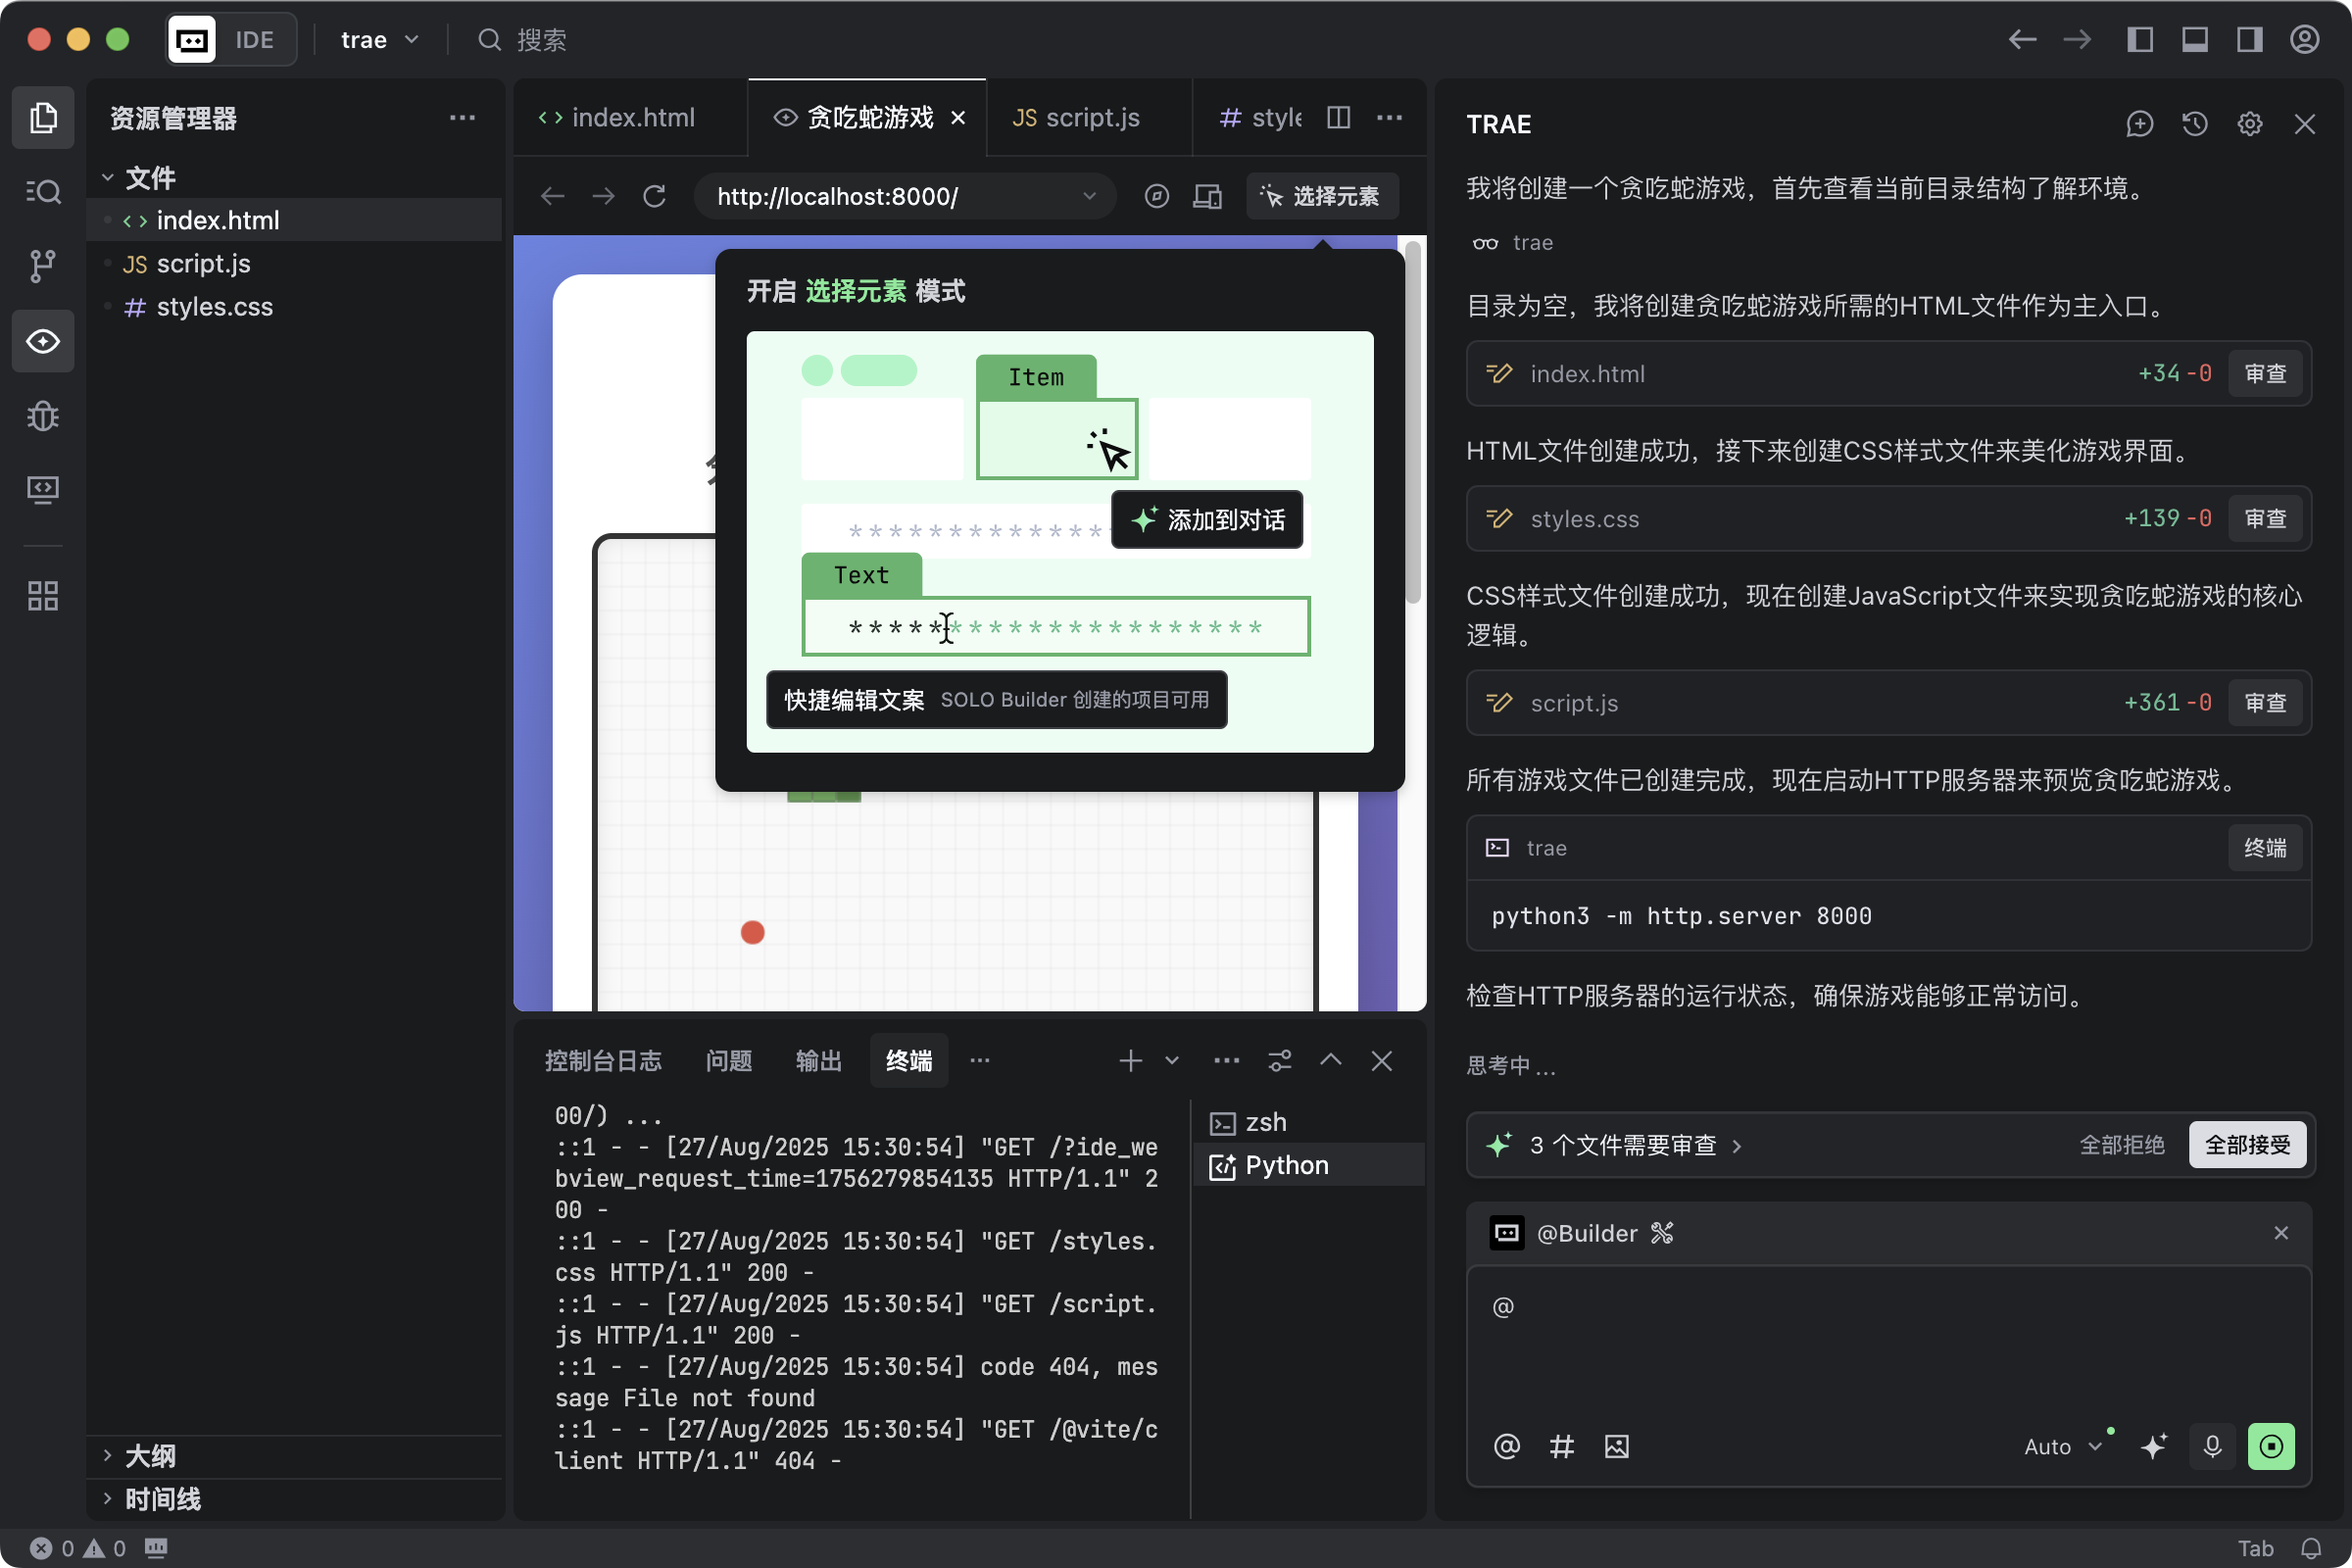The width and height of the screenshot is (2352, 1568).
Task: Toggle the 选择元素 element selection mode
Action: click(x=1321, y=196)
